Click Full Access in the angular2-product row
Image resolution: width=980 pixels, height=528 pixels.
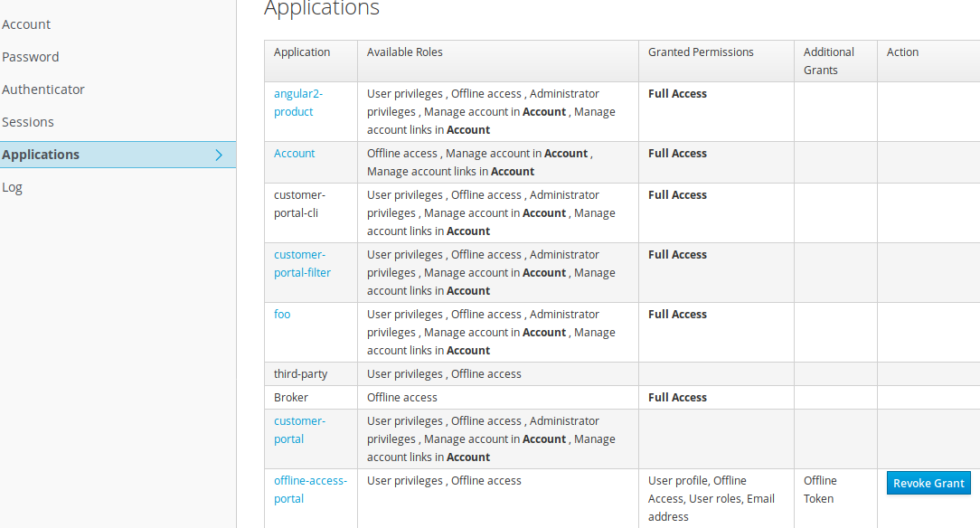click(678, 94)
